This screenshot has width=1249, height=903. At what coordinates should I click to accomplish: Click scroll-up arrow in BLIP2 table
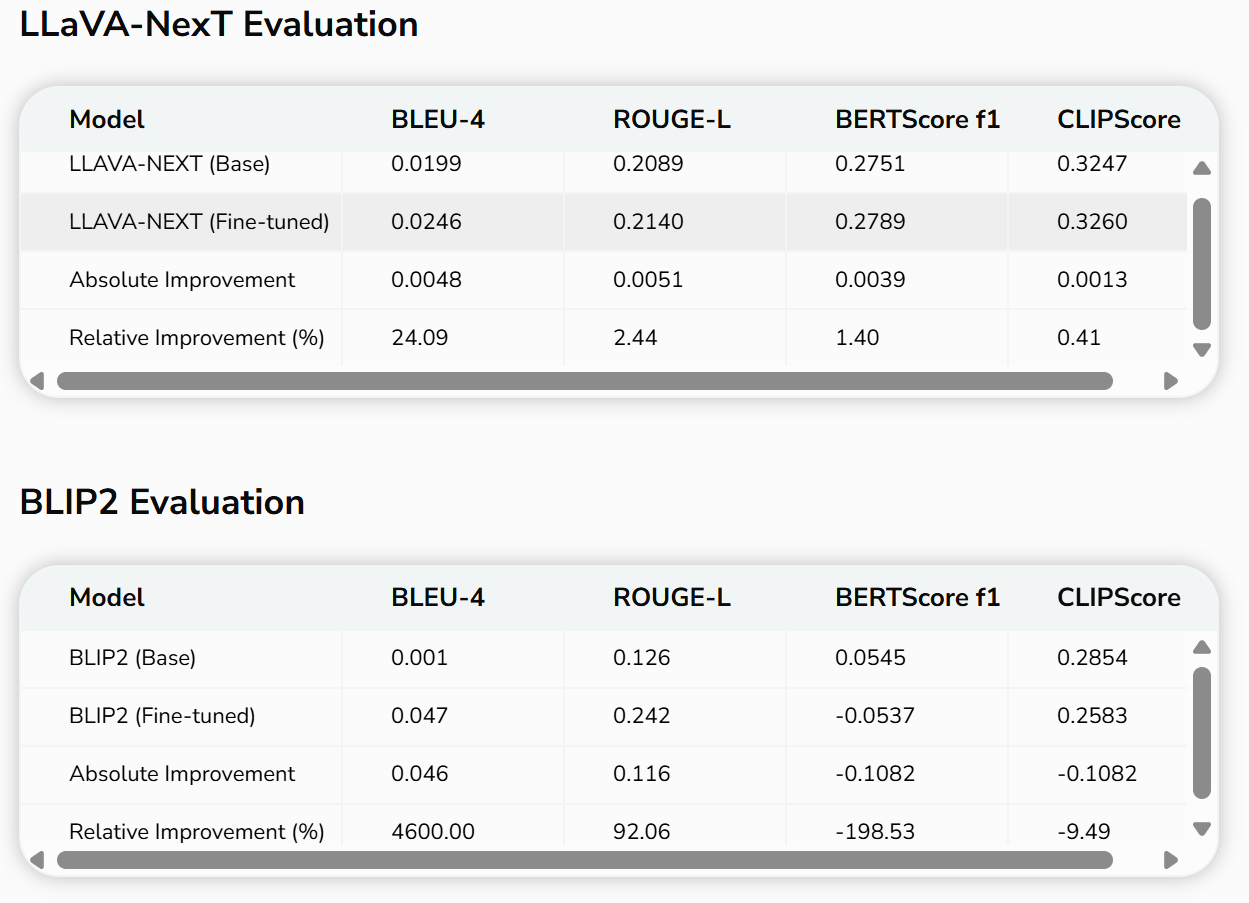1202,647
